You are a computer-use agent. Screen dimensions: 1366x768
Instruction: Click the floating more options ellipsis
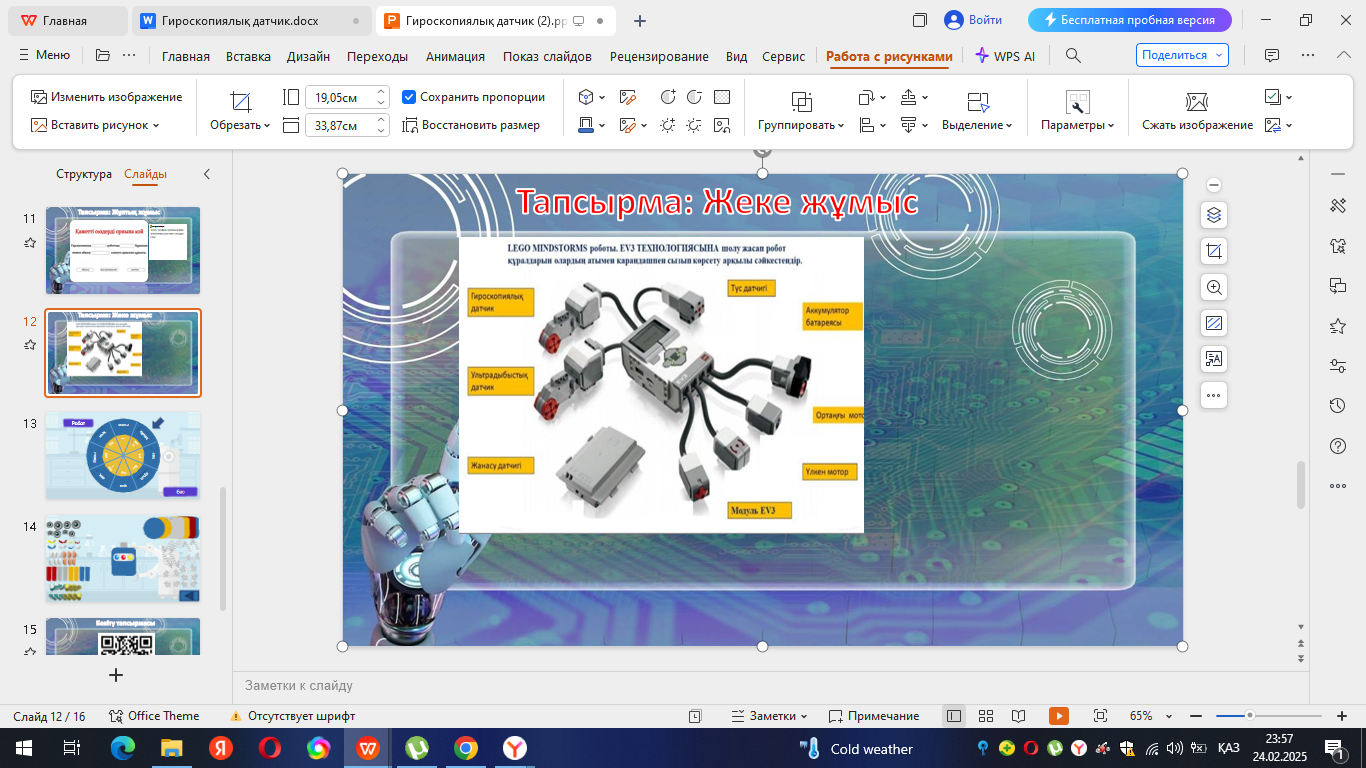(1214, 395)
